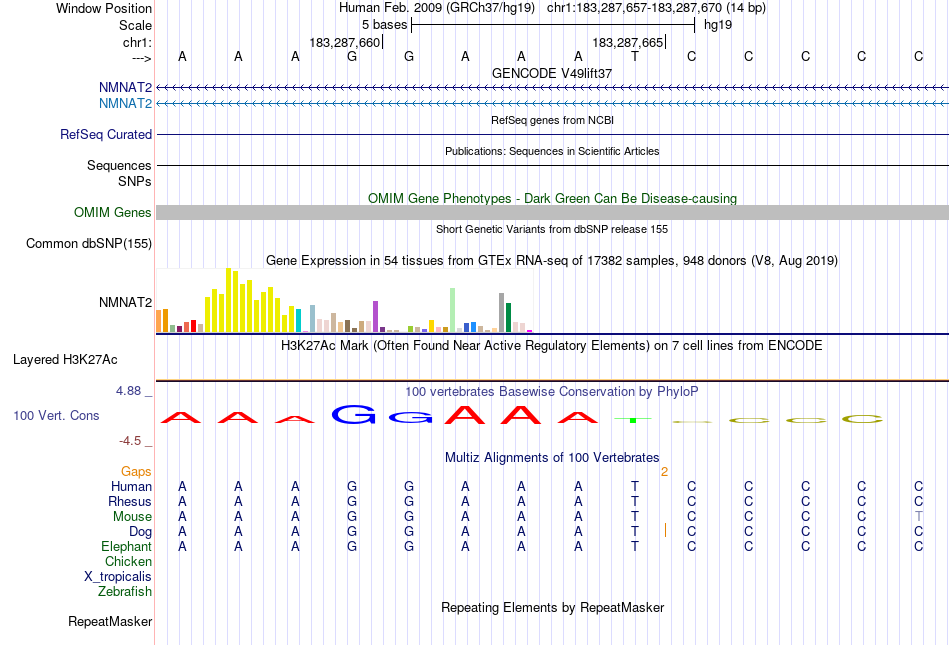Click the Short Genetic Variants dbSNP title
The height and width of the screenshot is (645, 950).
click(x=552, y=230)
